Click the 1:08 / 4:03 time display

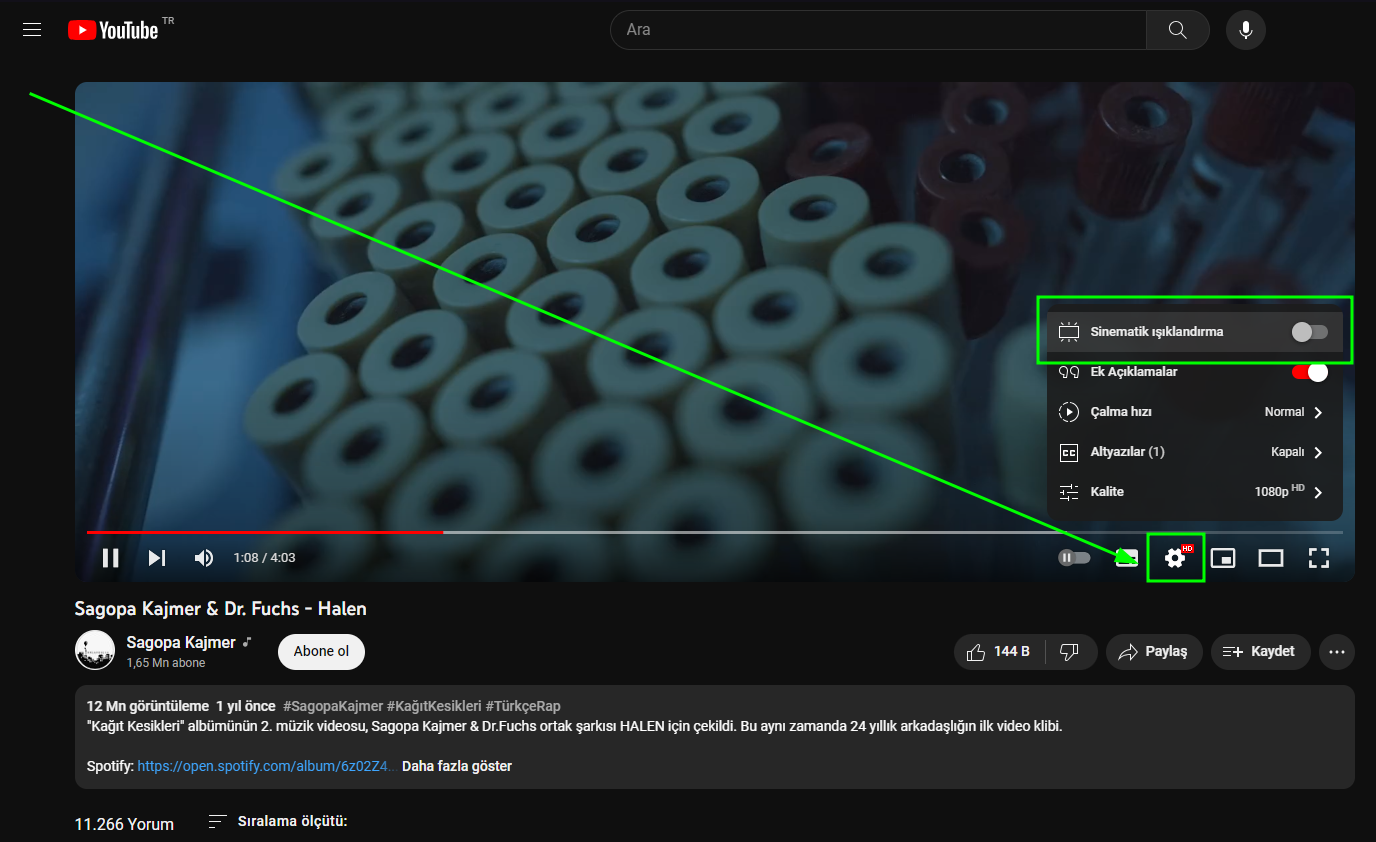[x=264, y=558]
